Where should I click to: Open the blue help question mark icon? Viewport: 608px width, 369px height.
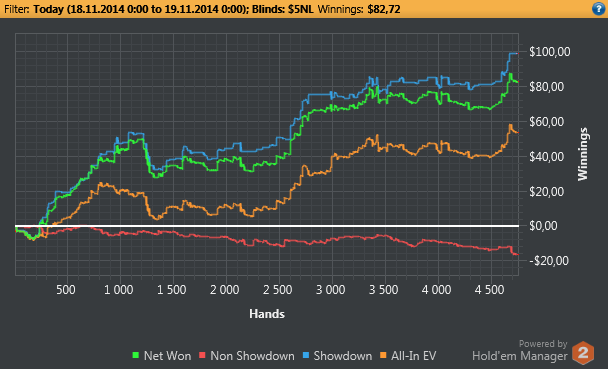(x=598, y=9)
